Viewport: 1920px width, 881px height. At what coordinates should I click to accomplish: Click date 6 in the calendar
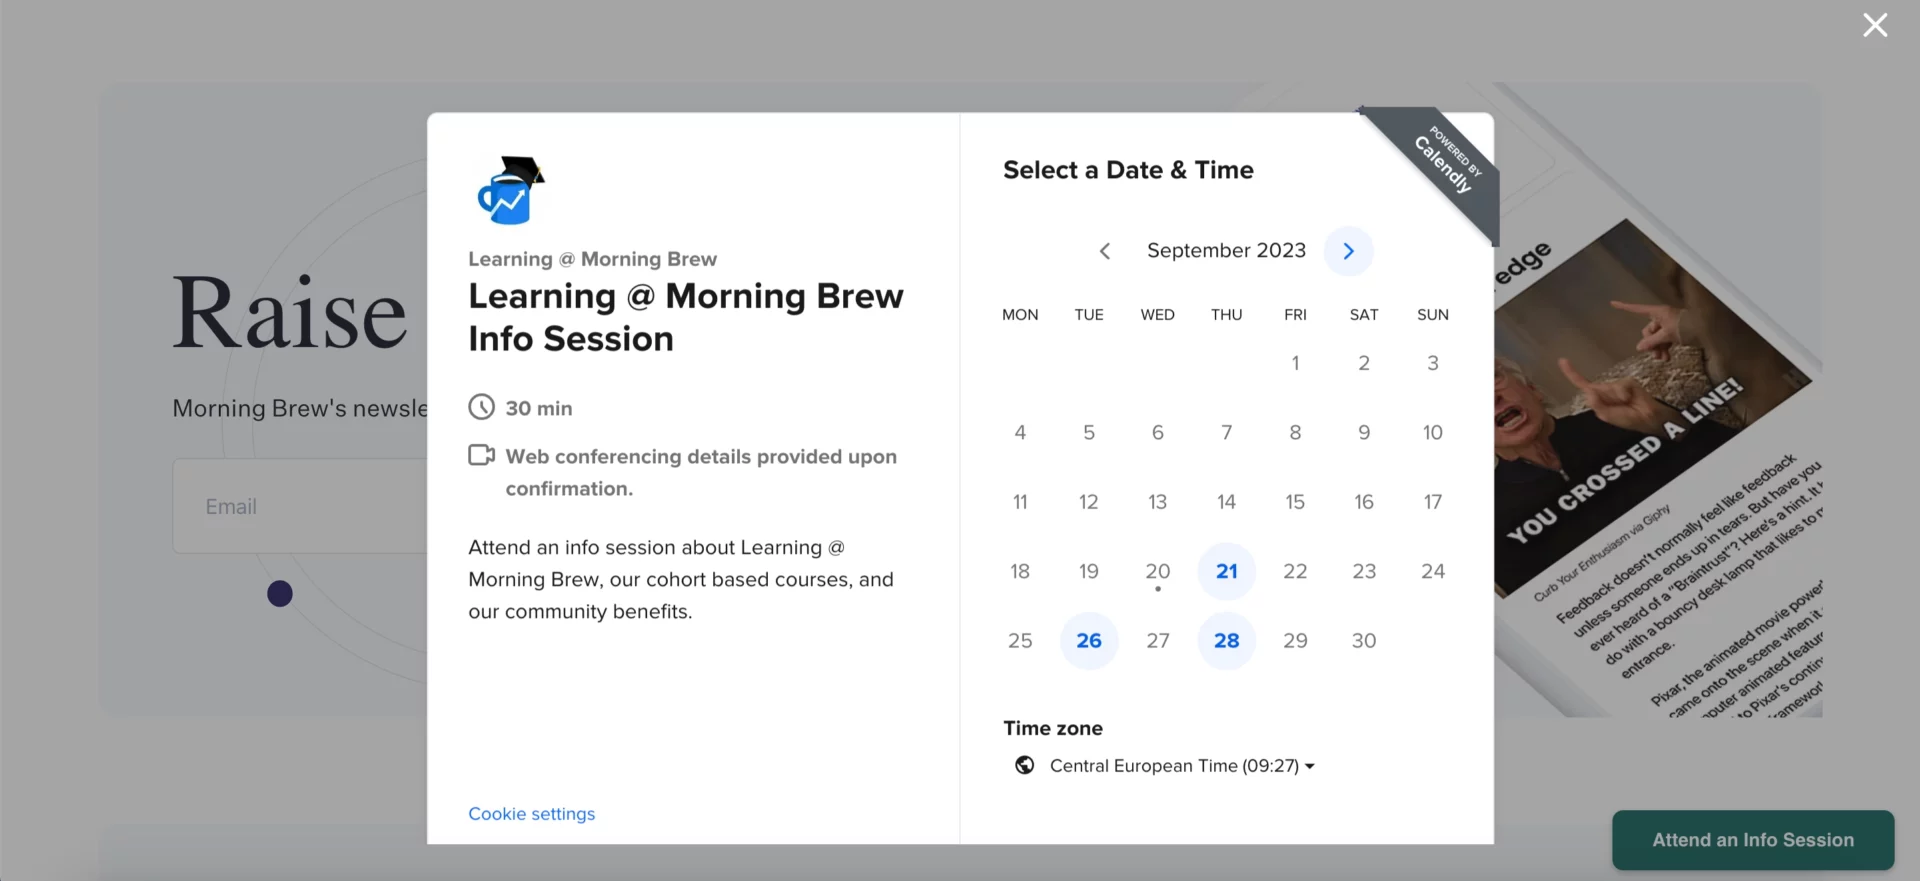click(1158, 432)
